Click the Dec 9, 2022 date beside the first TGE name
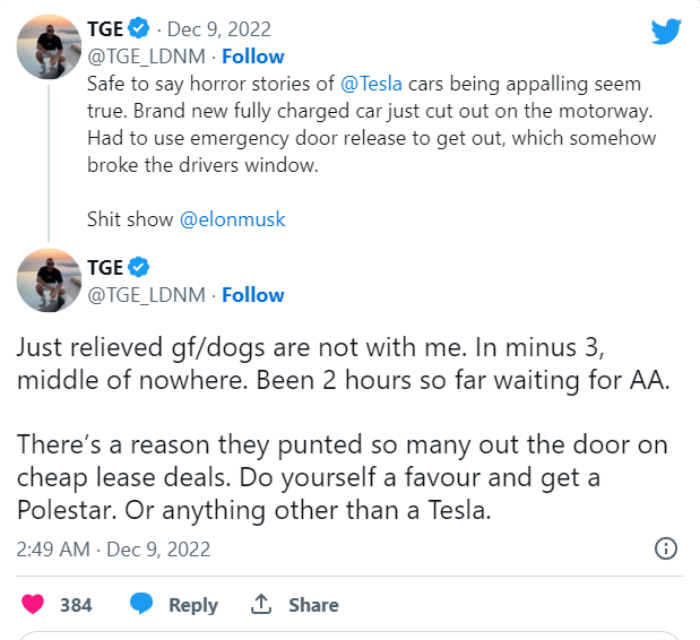This screenshot has height=640, width=700. (x=219, y=29)
